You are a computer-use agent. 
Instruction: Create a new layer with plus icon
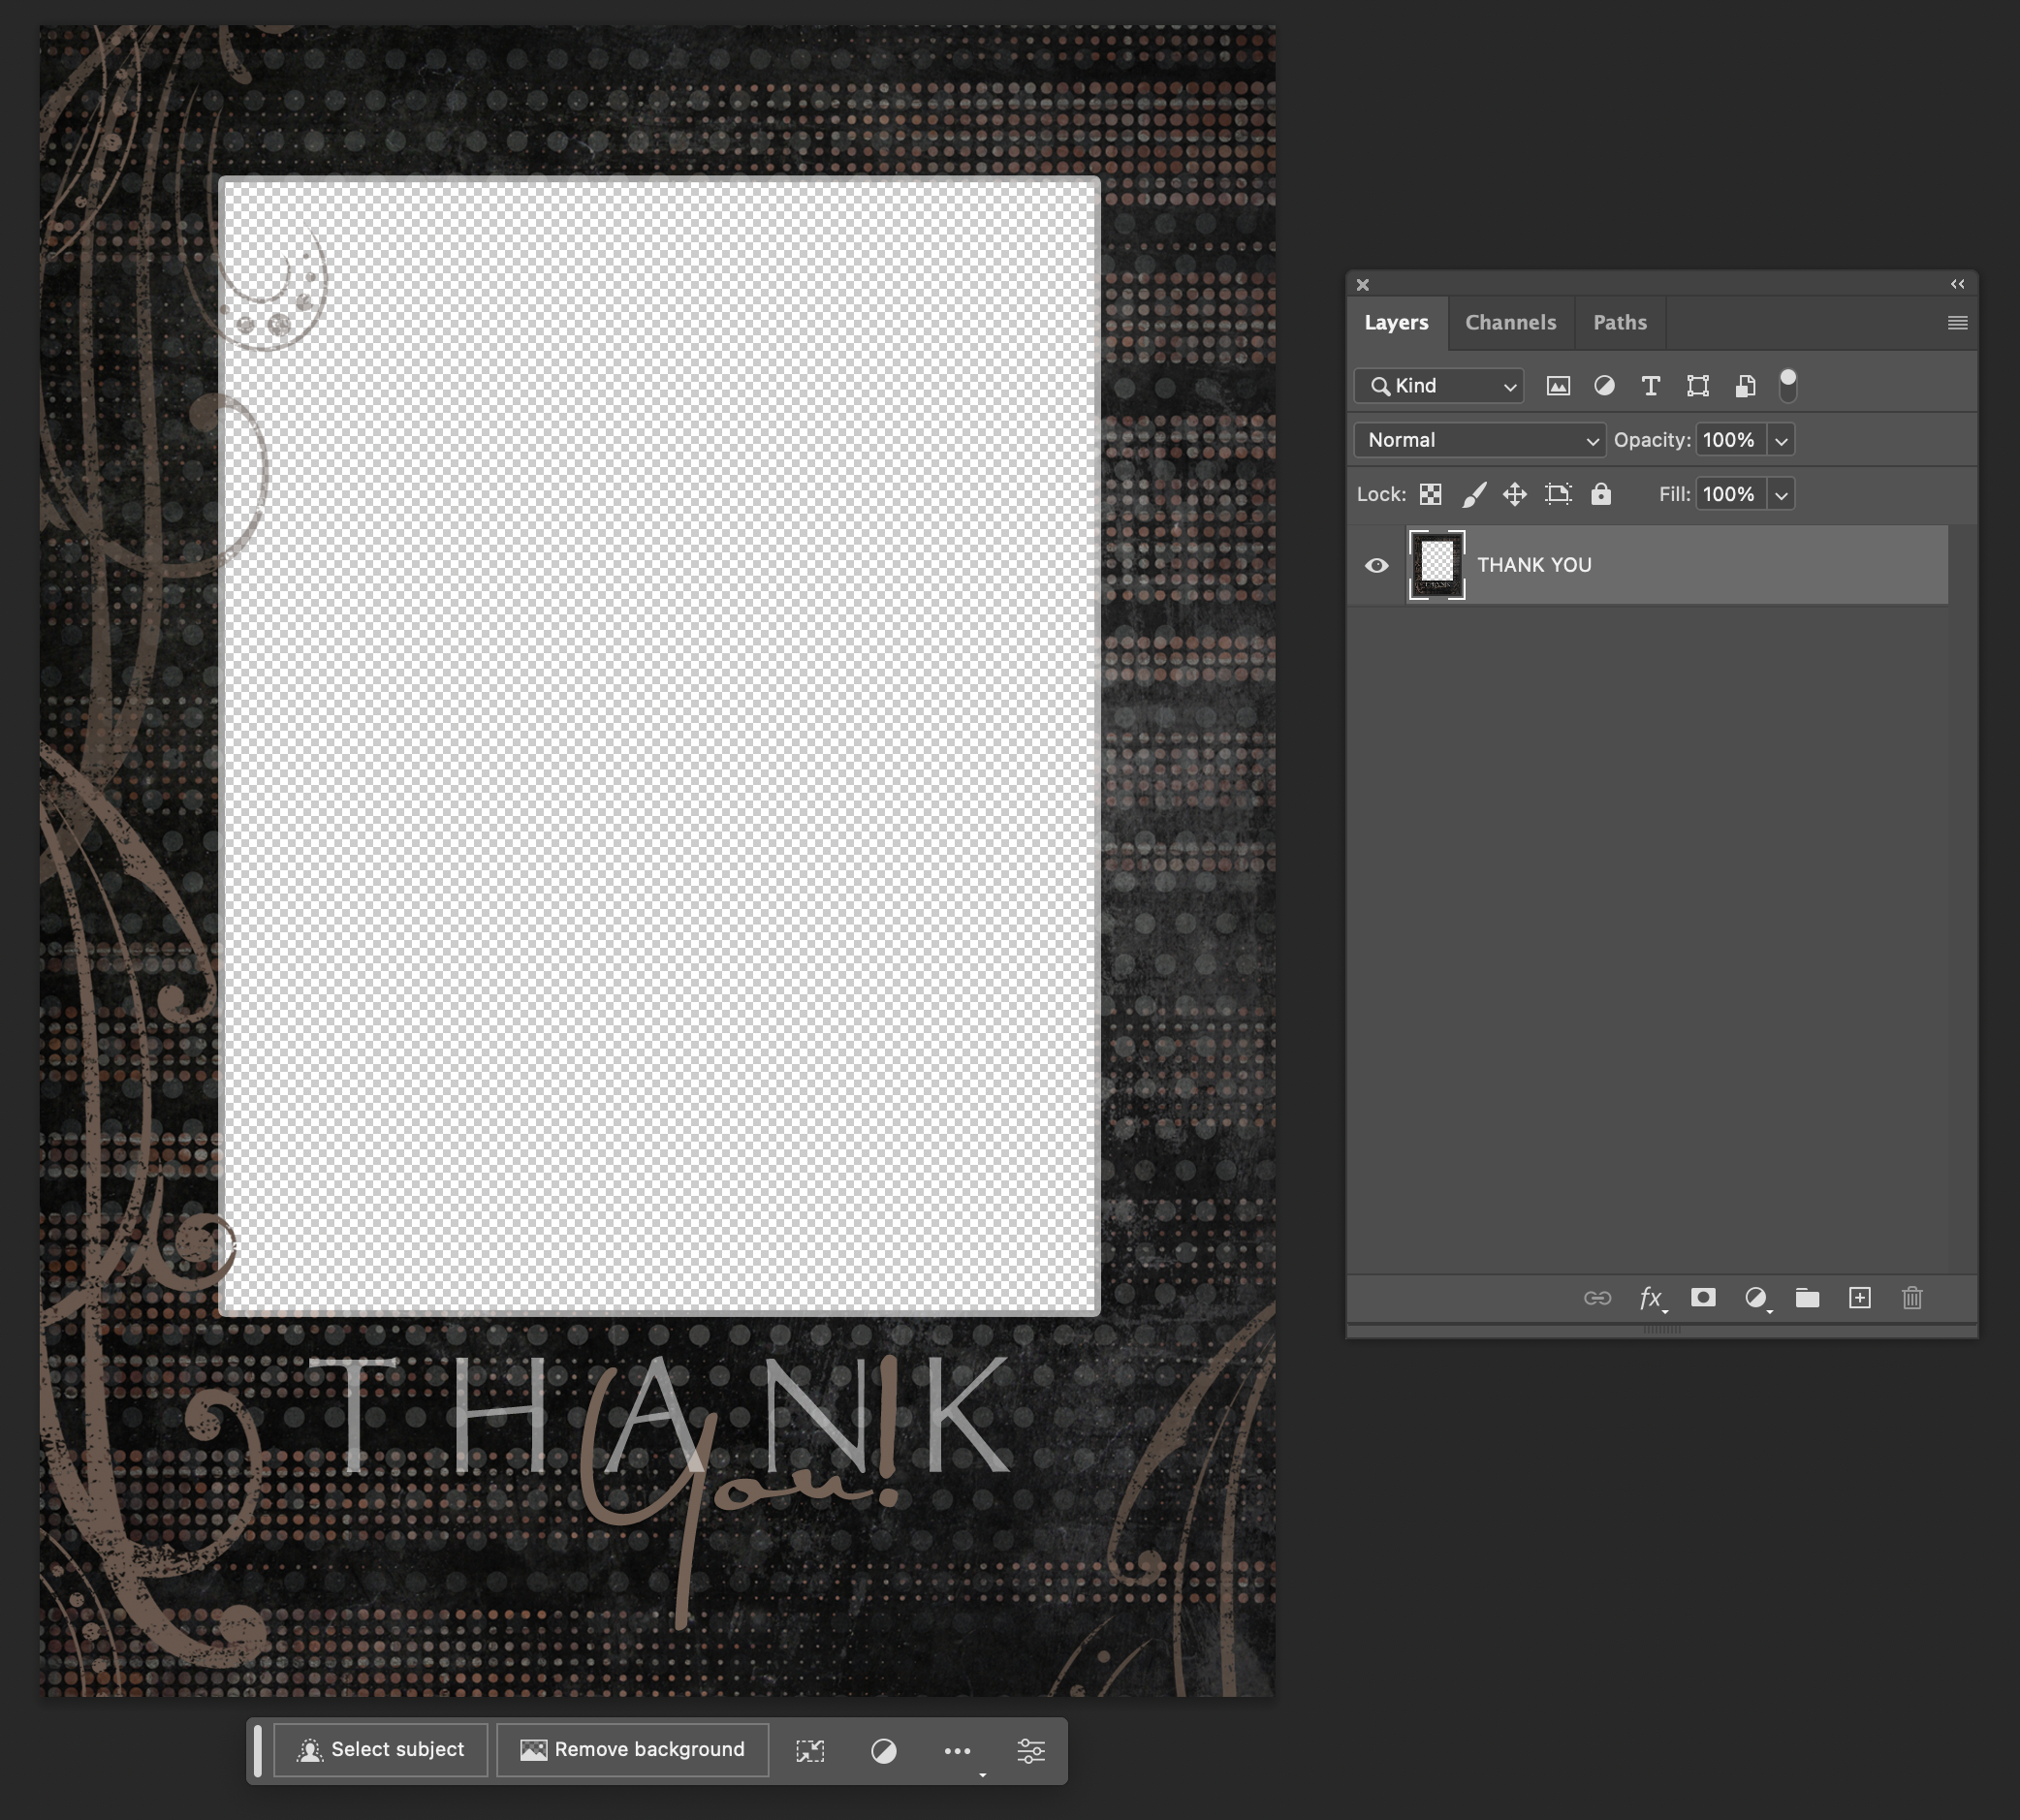(1859, 1298)
